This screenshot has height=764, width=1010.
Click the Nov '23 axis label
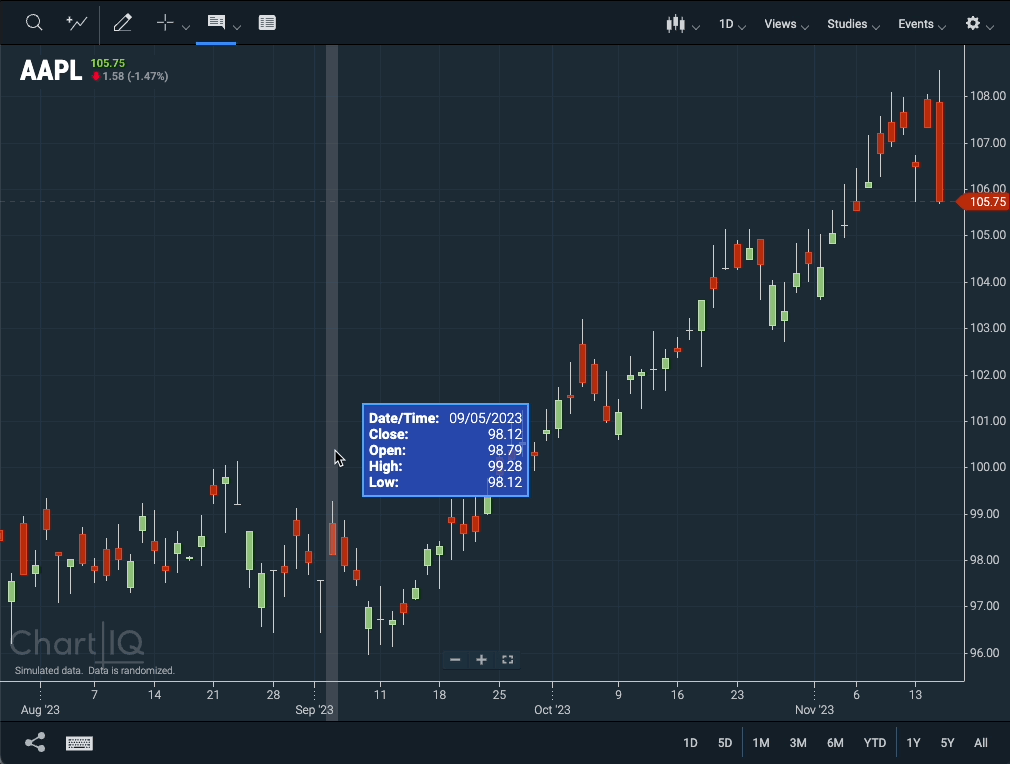[814, 710]
